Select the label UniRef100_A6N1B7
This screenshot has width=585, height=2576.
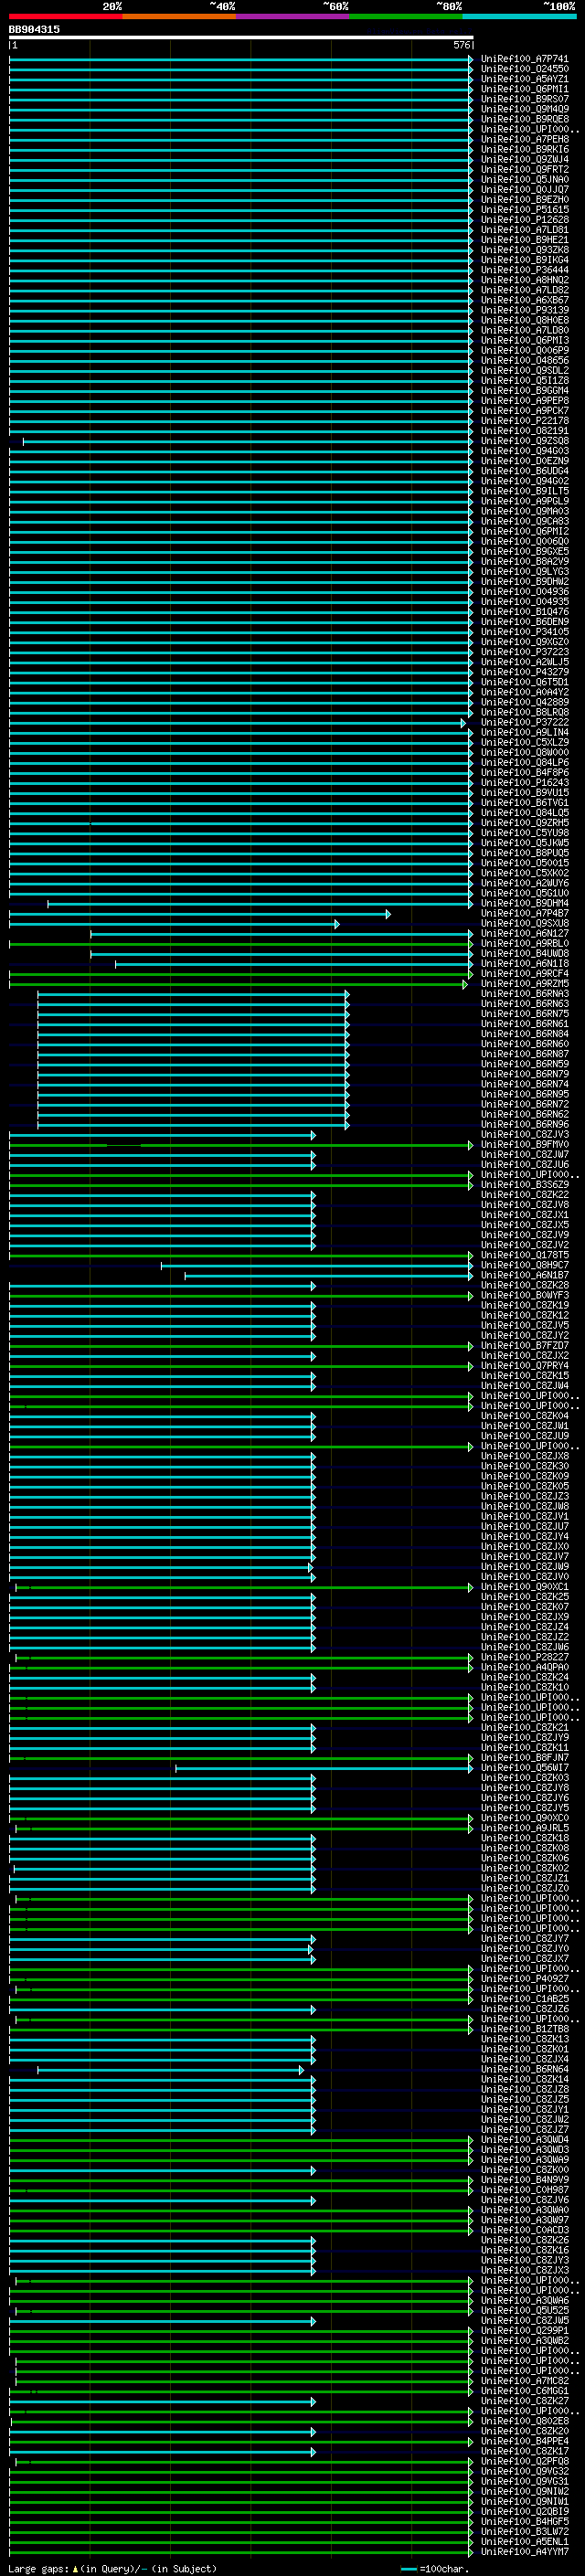(x=525, y=1275)
